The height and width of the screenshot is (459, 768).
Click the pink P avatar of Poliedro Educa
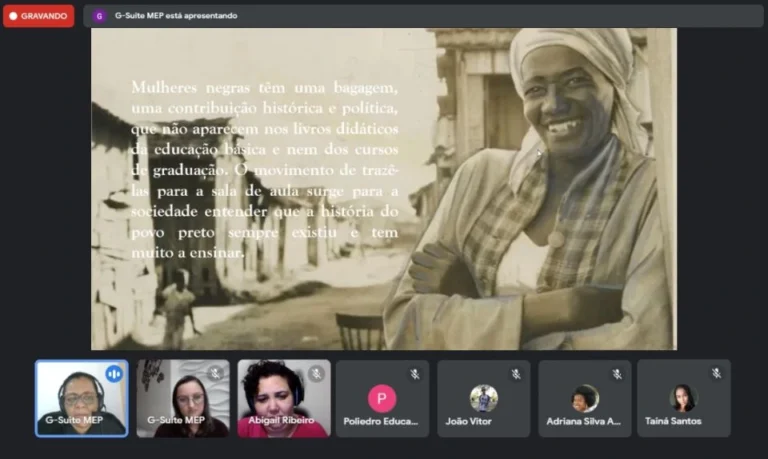[x=382, y=398]
